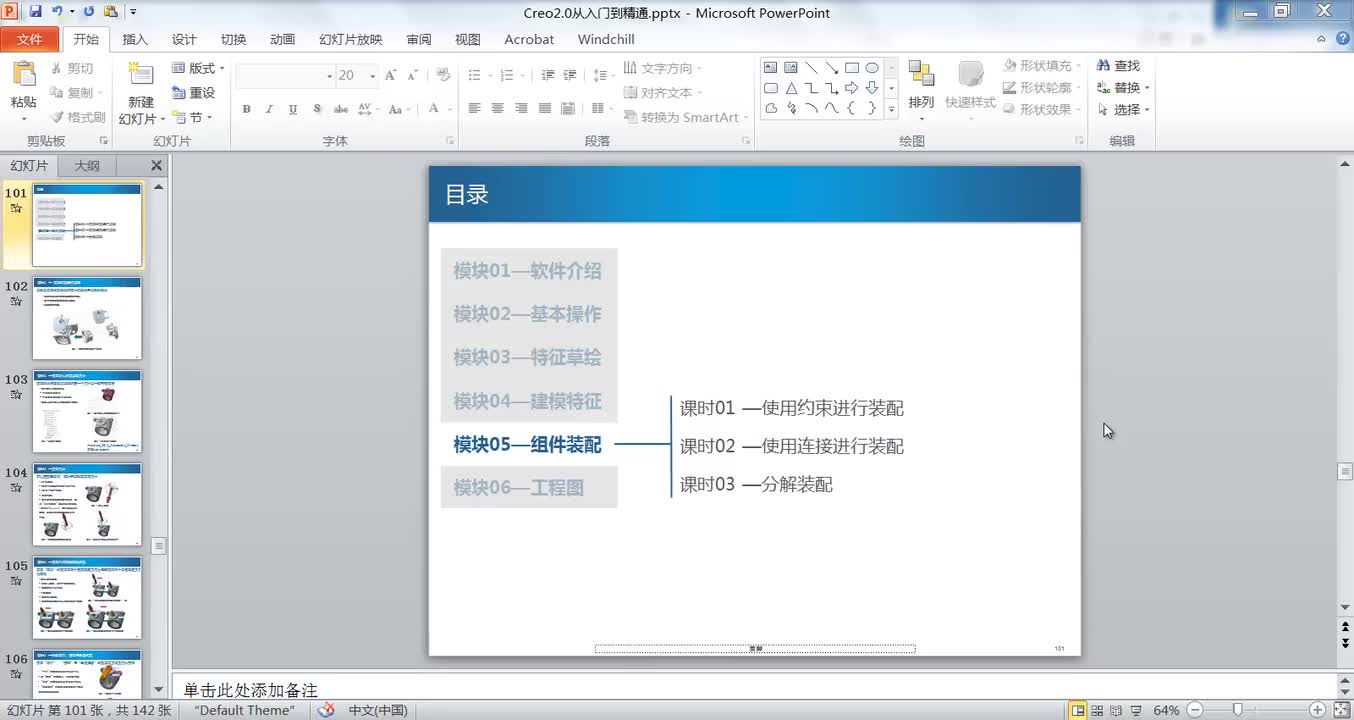Create a new slide with 新建幻灯片 icon
This screenshot has height=720, width=1354.
pyautogui.click(x=141, y=75)
